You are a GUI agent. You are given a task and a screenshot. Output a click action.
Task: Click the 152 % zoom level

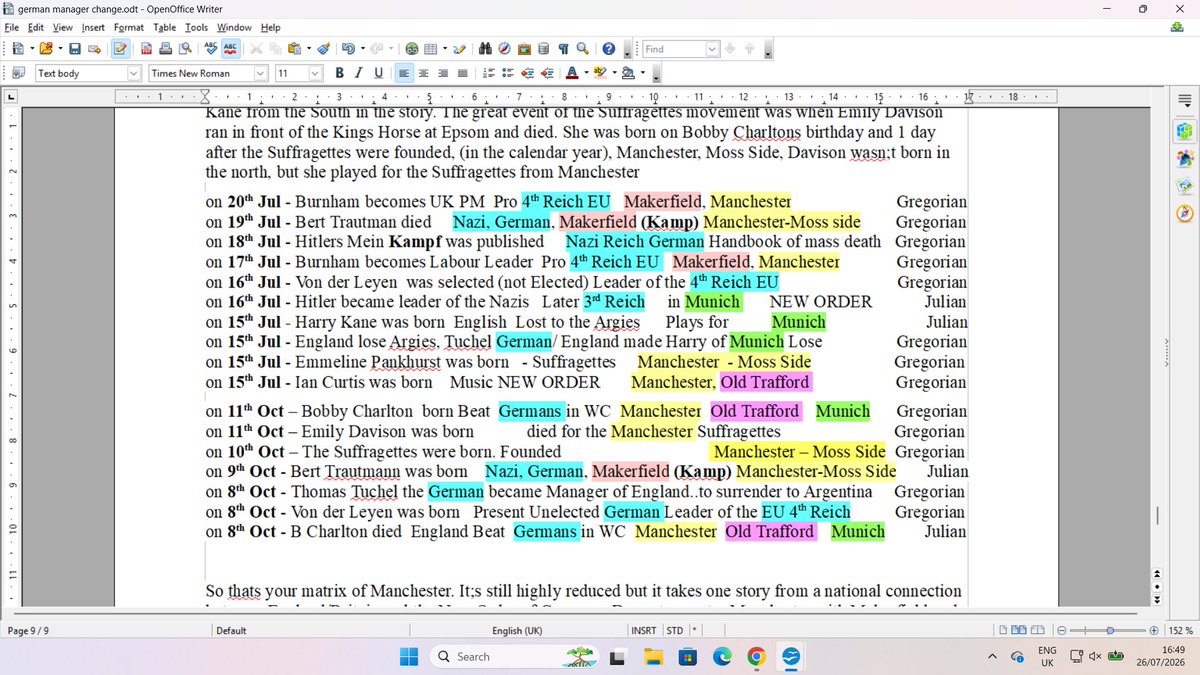pyautogui.click(x=1179, y=631)
